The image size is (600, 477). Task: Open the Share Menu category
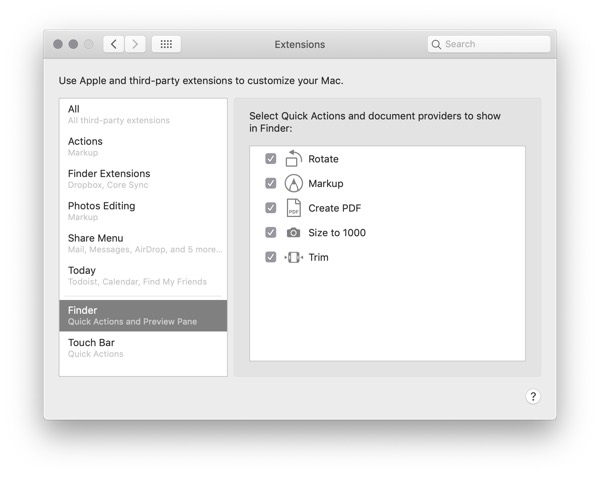pyautogui.click(x=143, y=243)
